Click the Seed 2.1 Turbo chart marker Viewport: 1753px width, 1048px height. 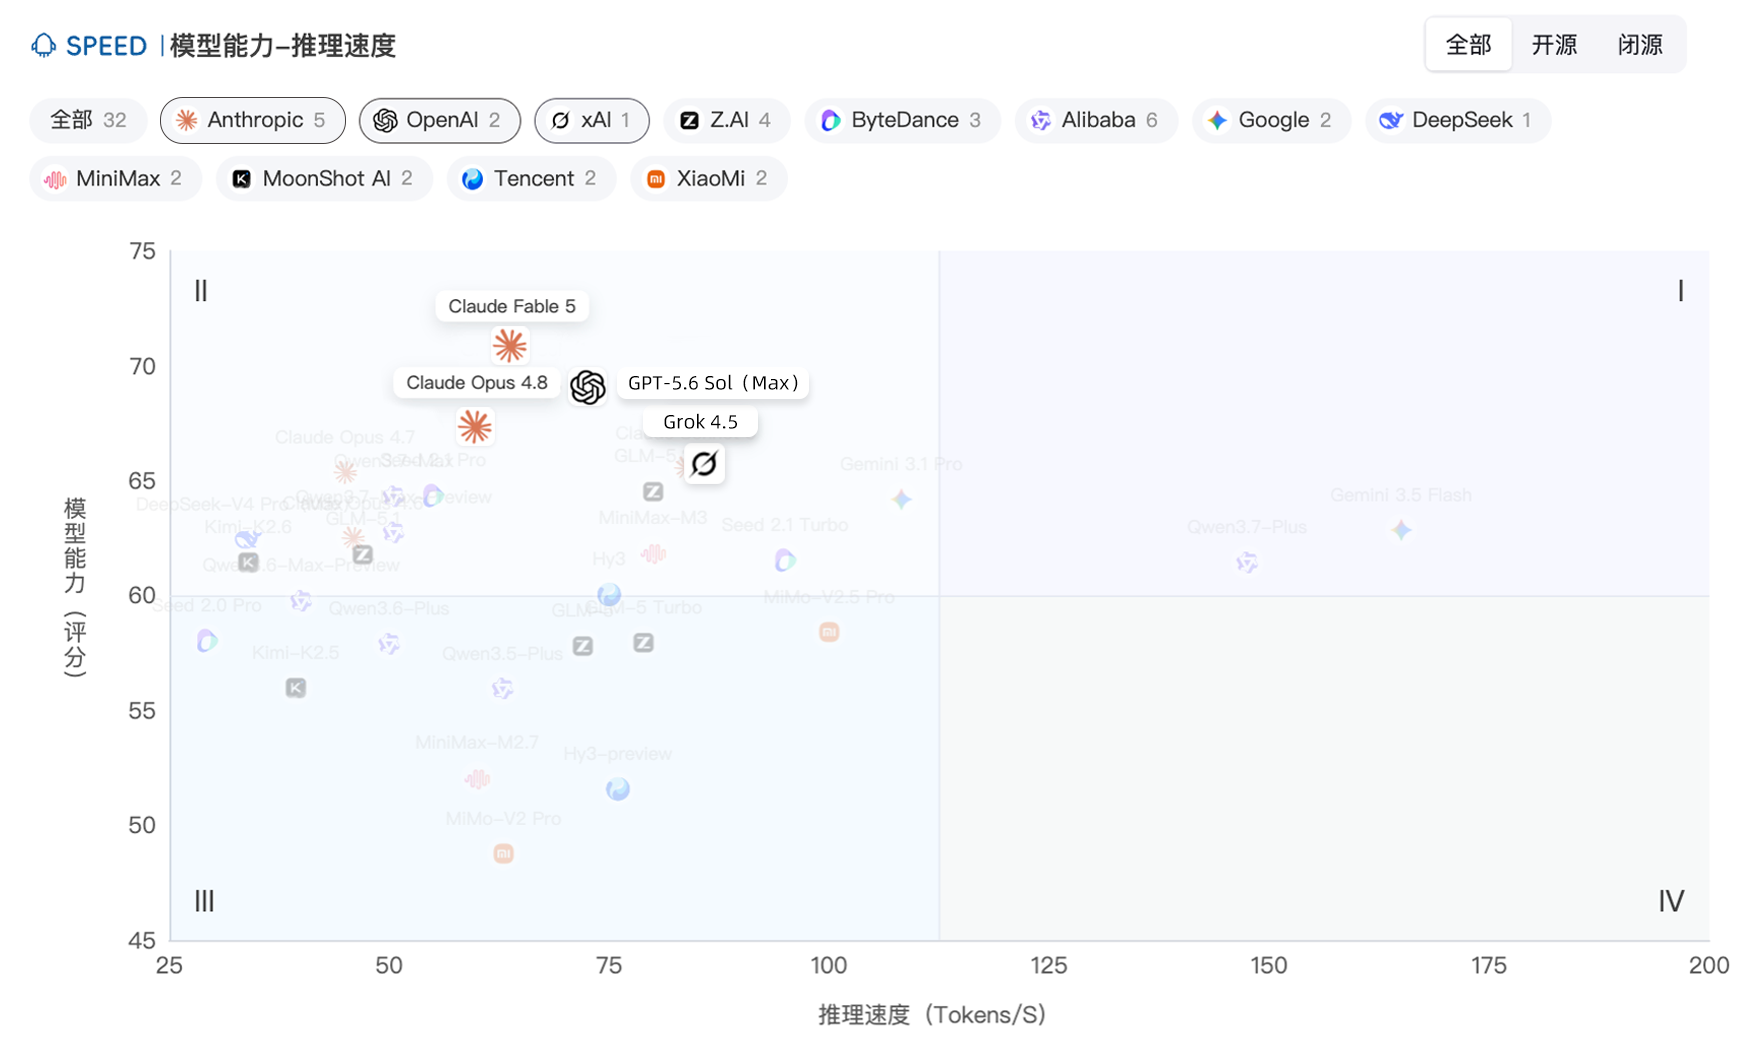pyautogui.click(x=785, y=560)
